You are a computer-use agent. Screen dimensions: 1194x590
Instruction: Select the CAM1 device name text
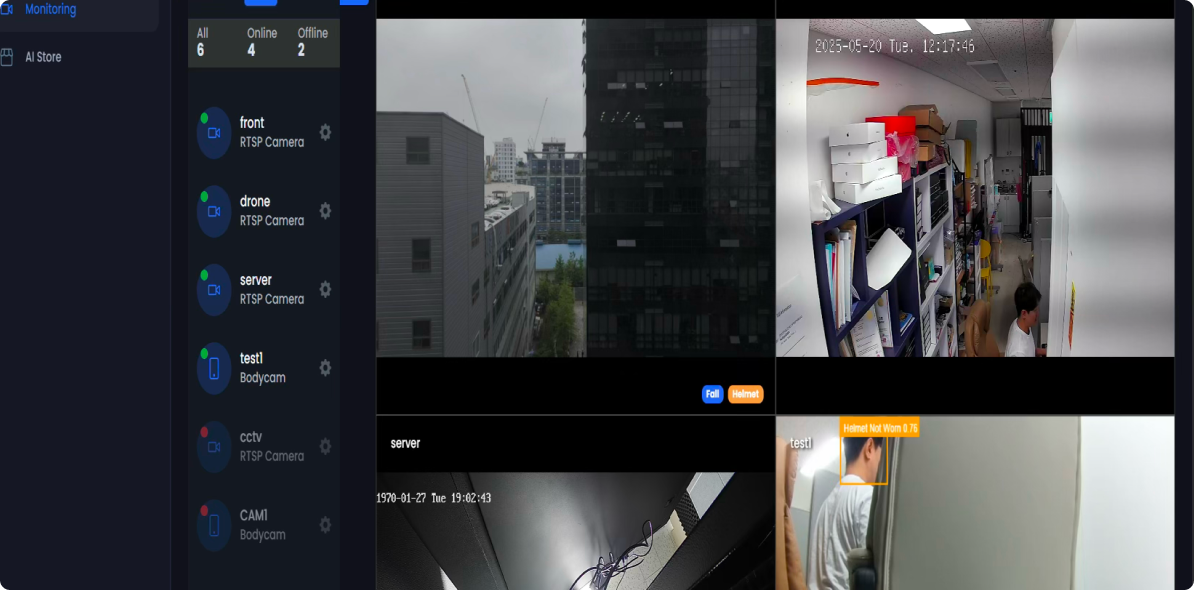[x=254, y=515]
